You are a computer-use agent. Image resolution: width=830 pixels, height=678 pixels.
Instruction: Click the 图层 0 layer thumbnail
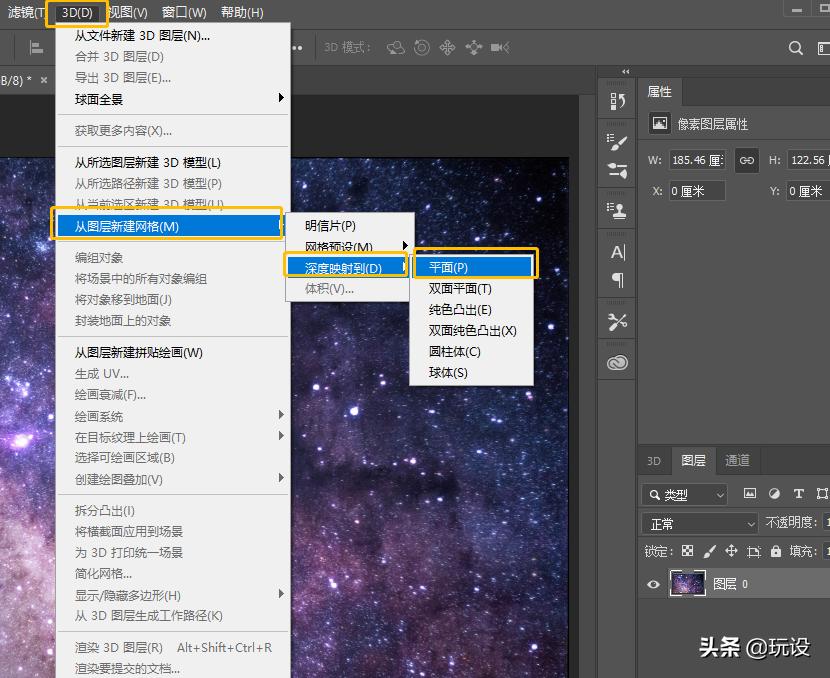click(688, 583)
